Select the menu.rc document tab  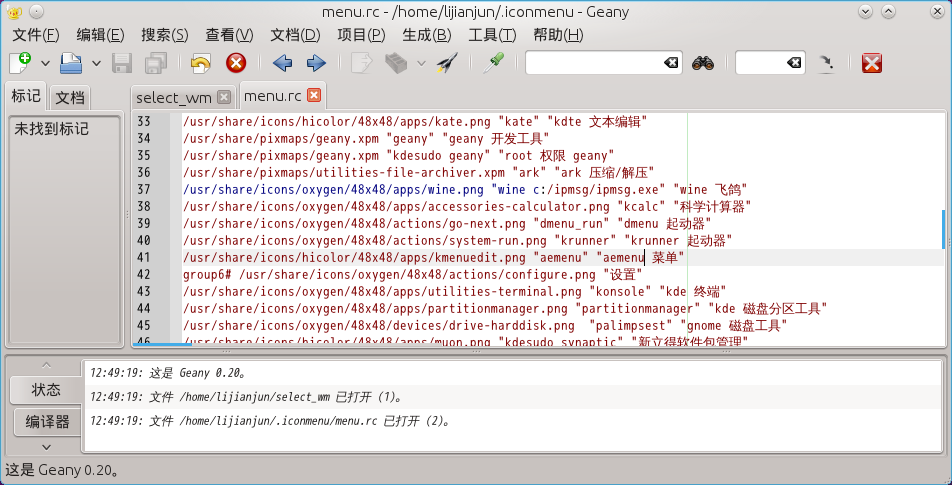[273, 95]
